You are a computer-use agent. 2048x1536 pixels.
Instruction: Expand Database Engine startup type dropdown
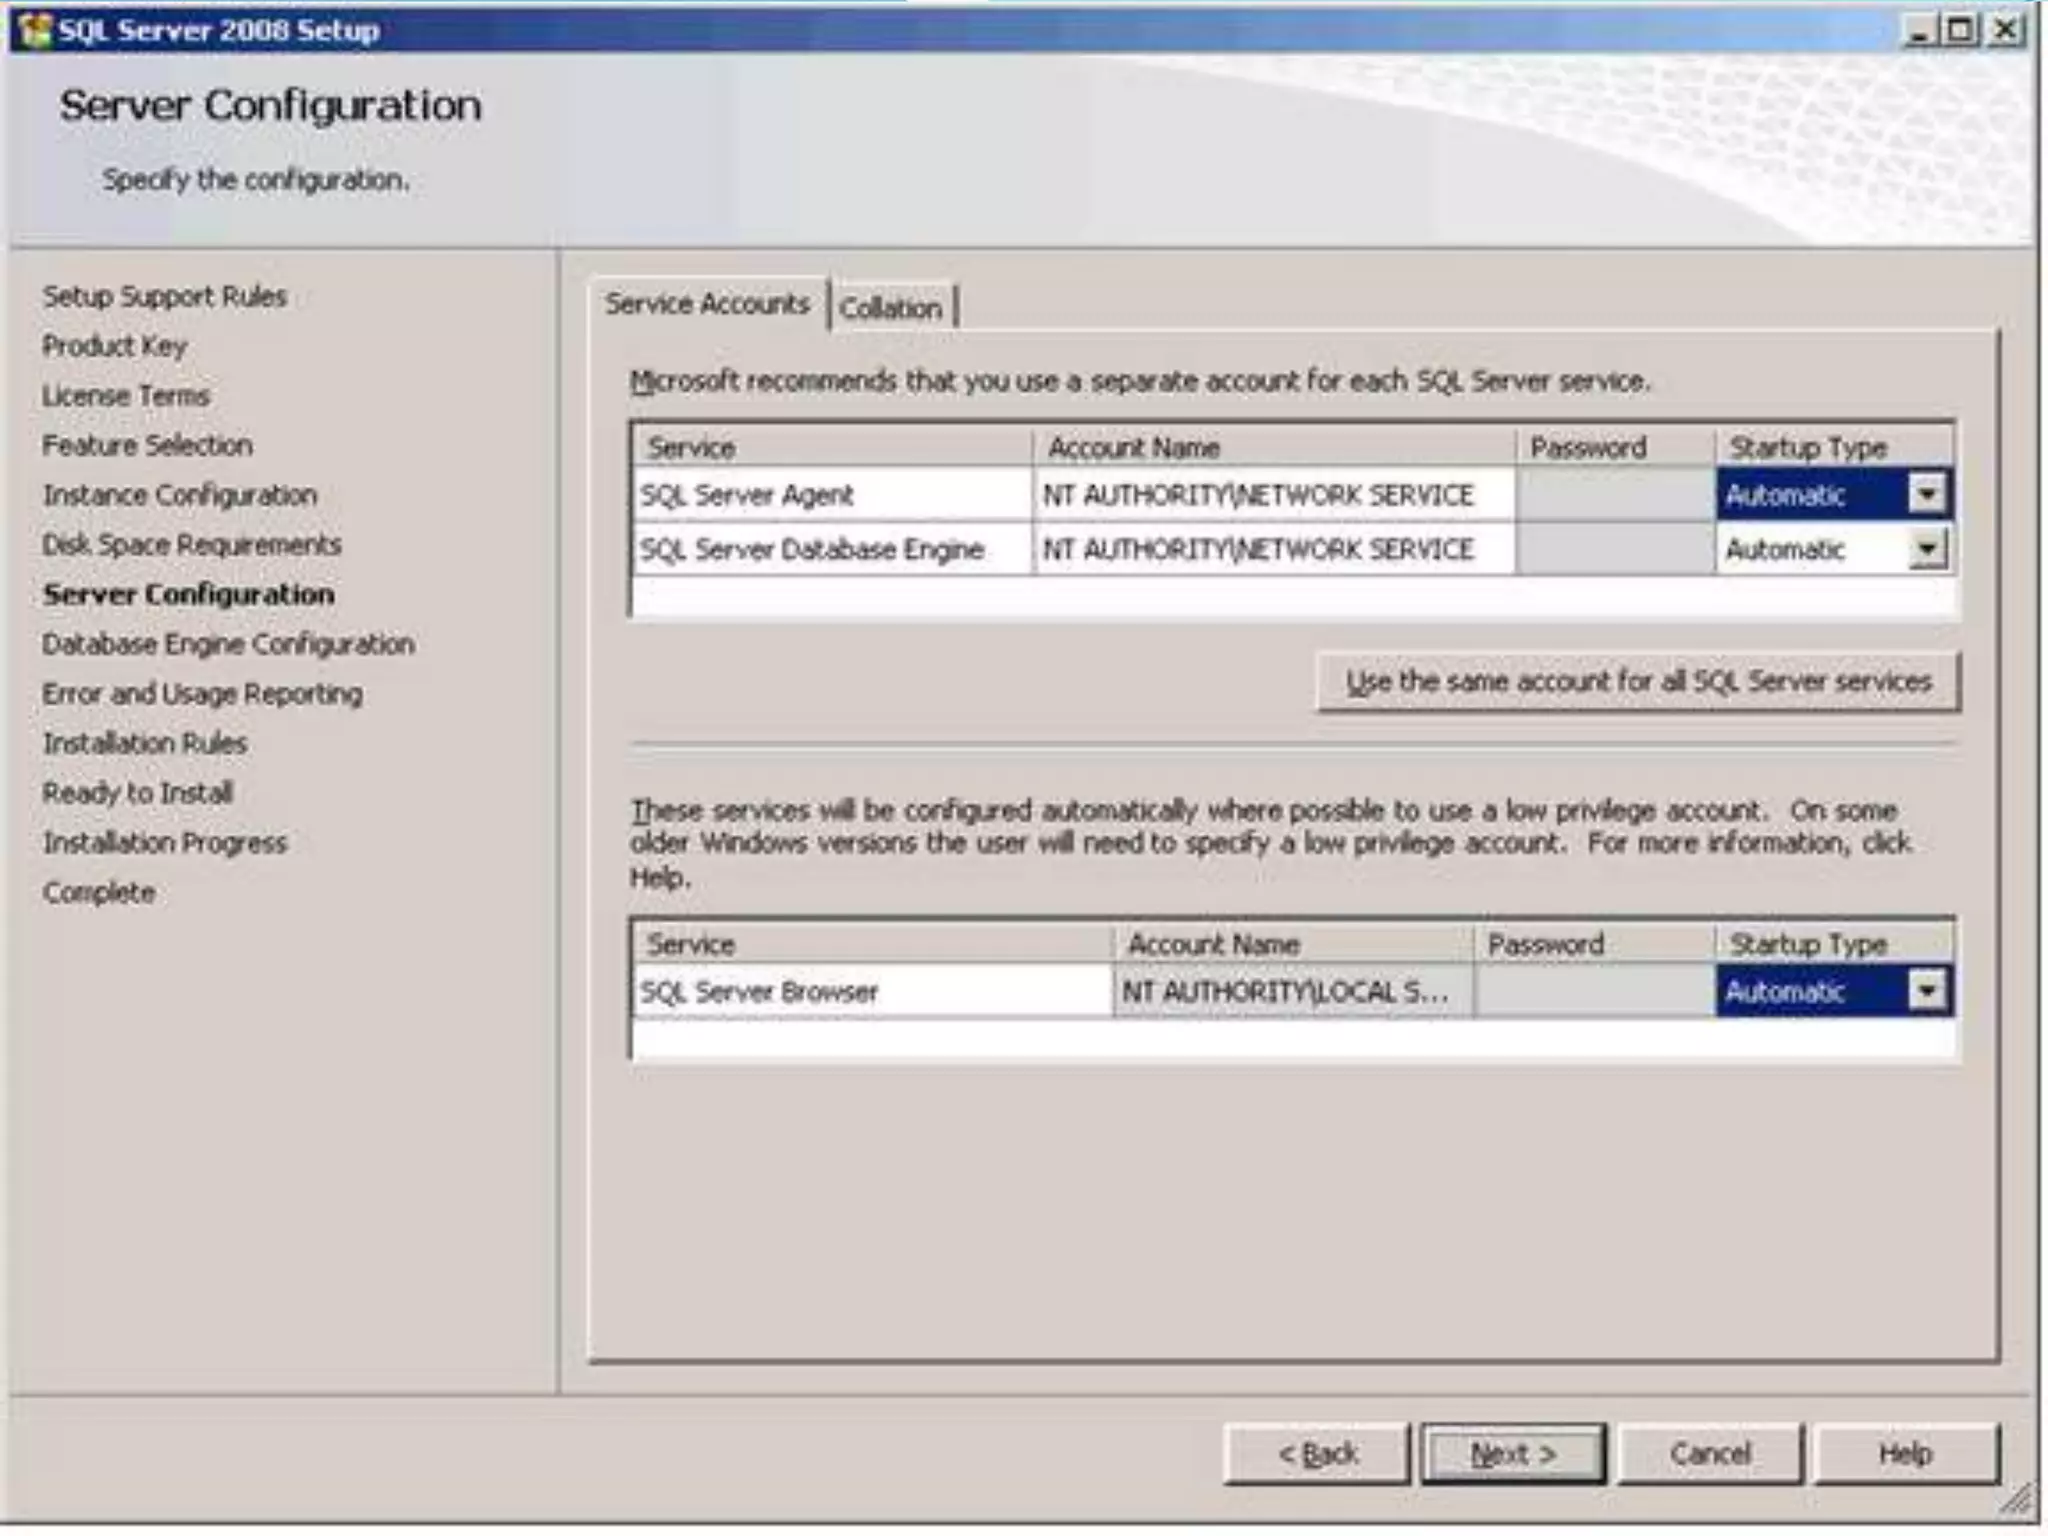point(1926,549)
